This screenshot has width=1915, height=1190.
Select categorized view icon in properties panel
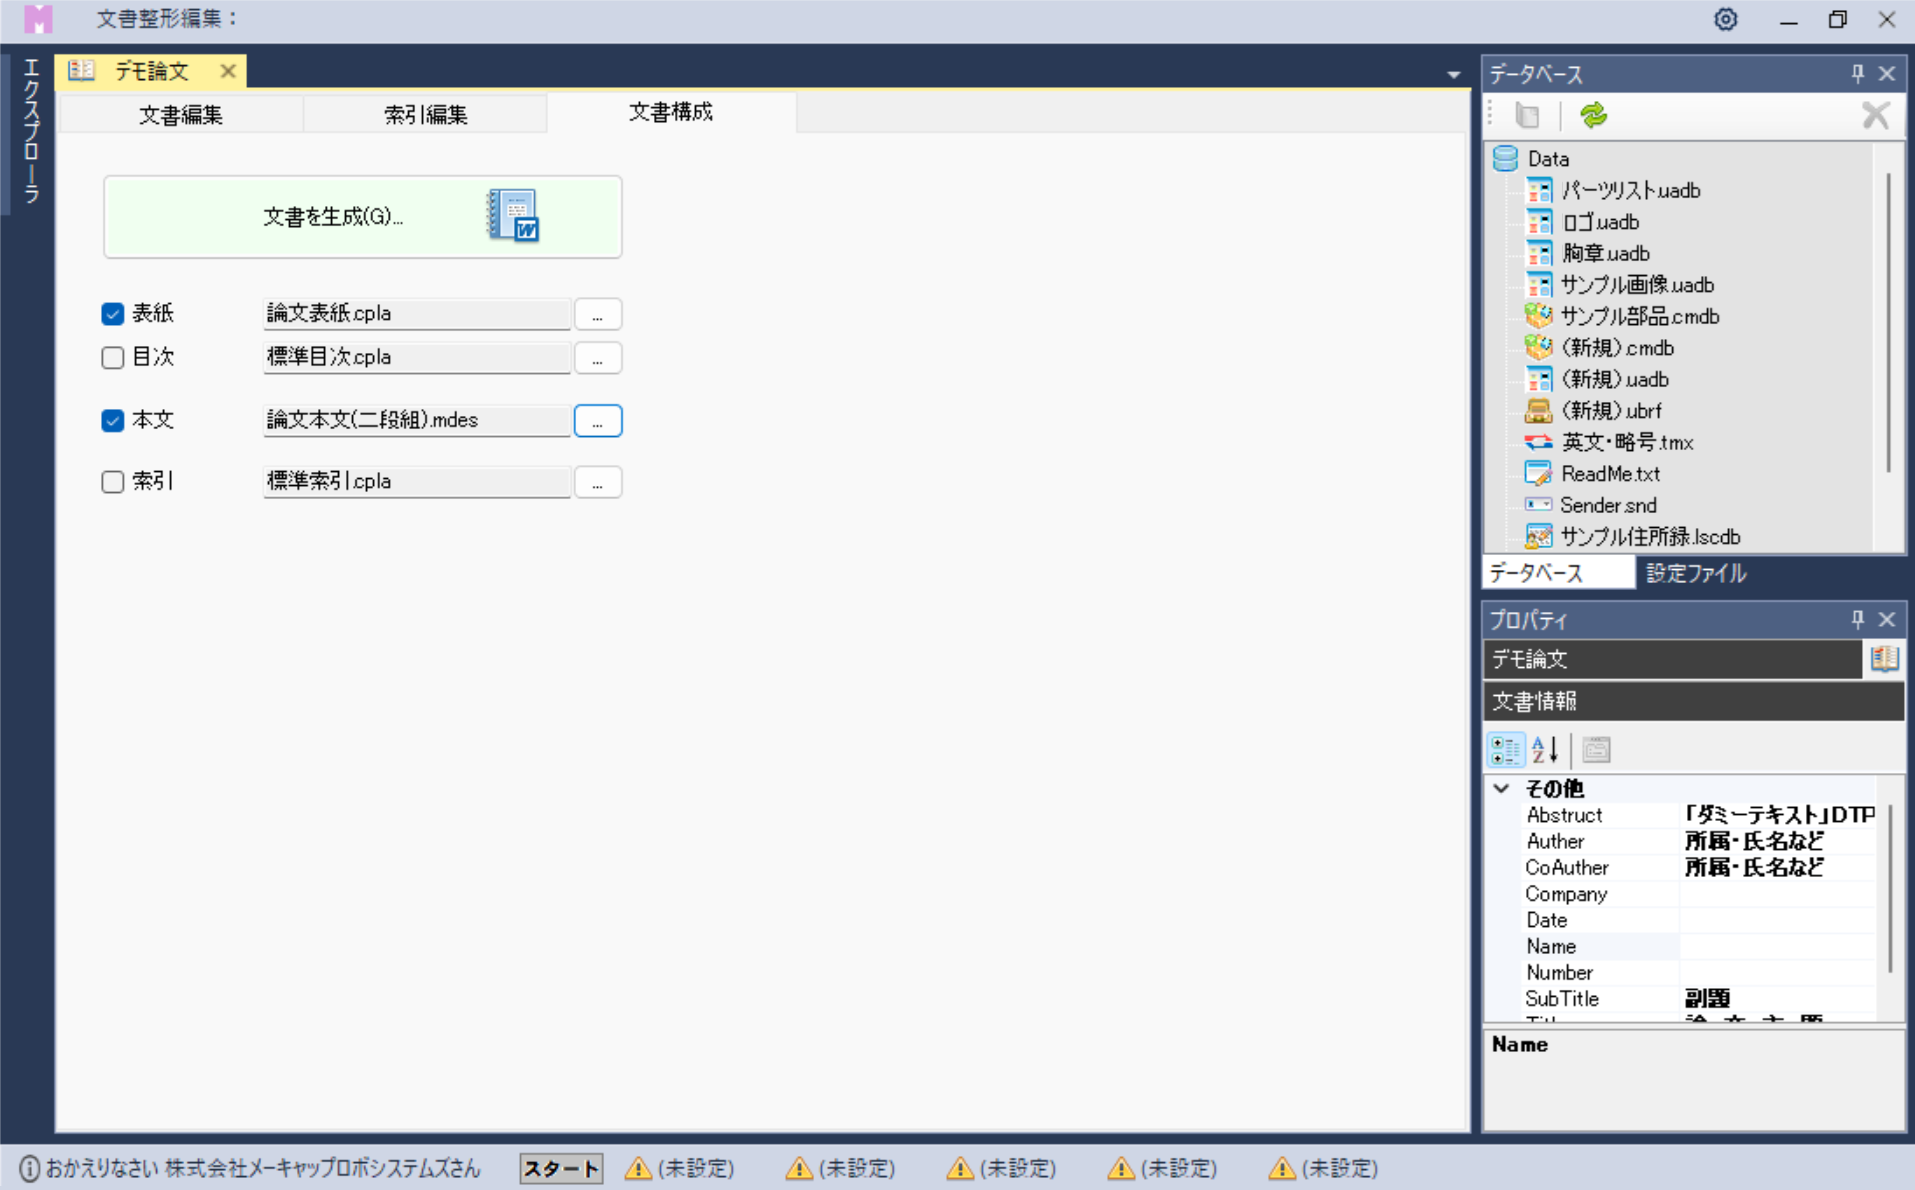click(x=1505, y=749)
